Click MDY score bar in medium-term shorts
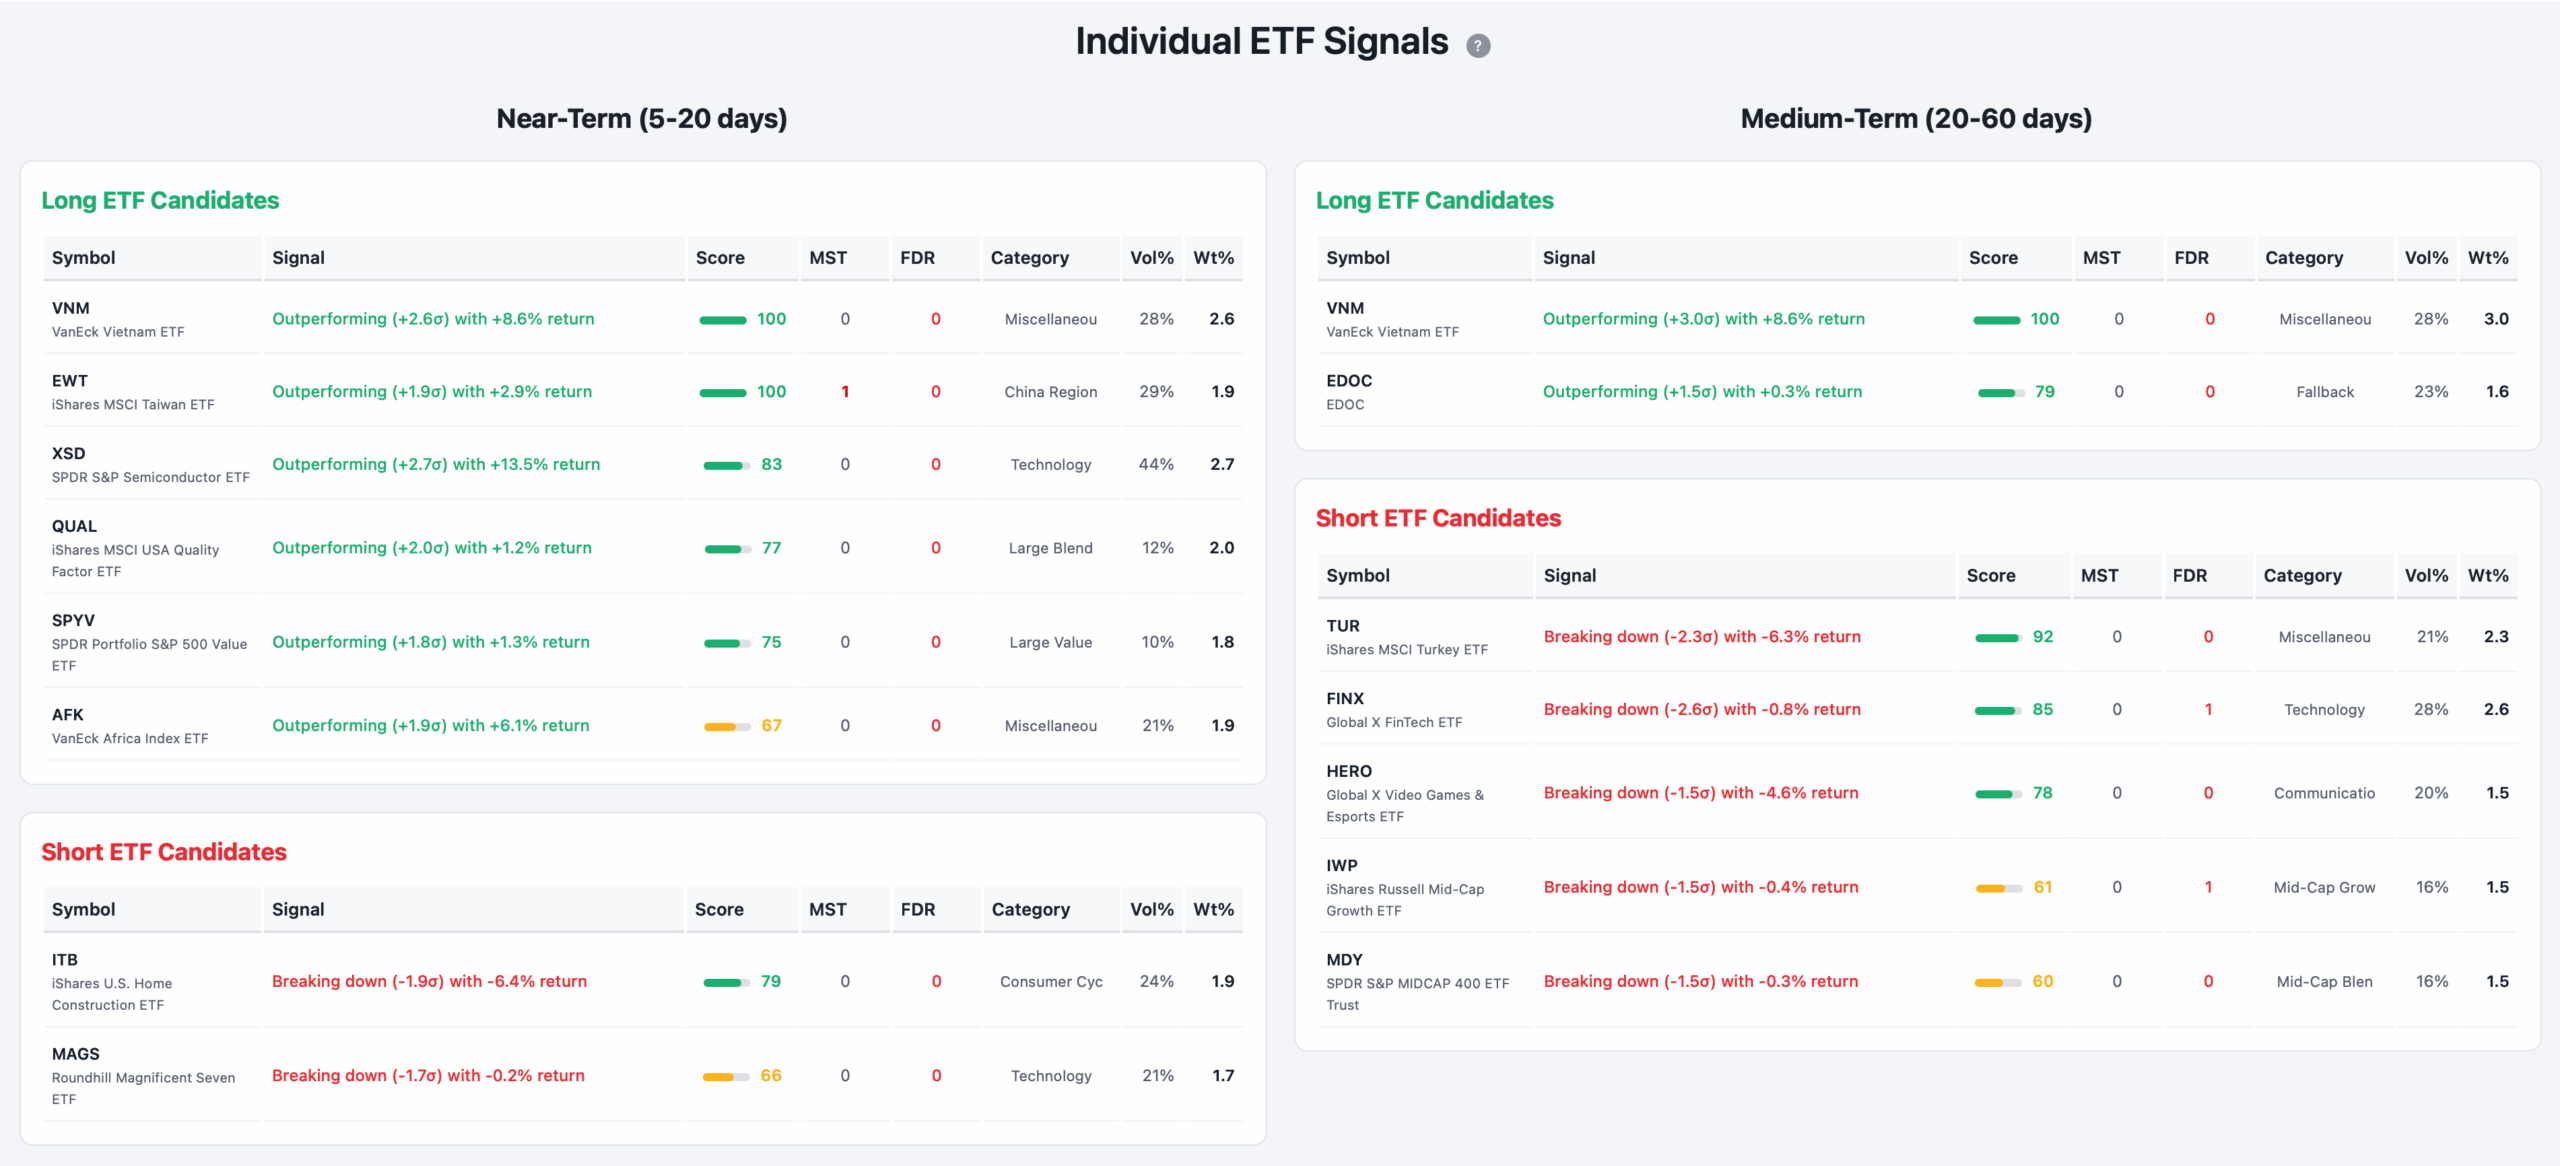 [x=1997, y=983]
